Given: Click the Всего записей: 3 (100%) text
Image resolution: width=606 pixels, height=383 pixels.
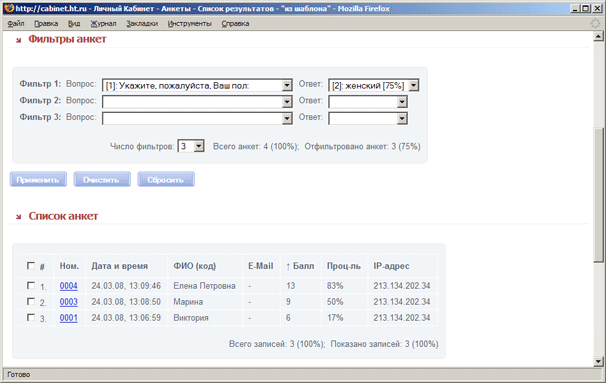Looking at the screenshot, I should tap(277, 344).
